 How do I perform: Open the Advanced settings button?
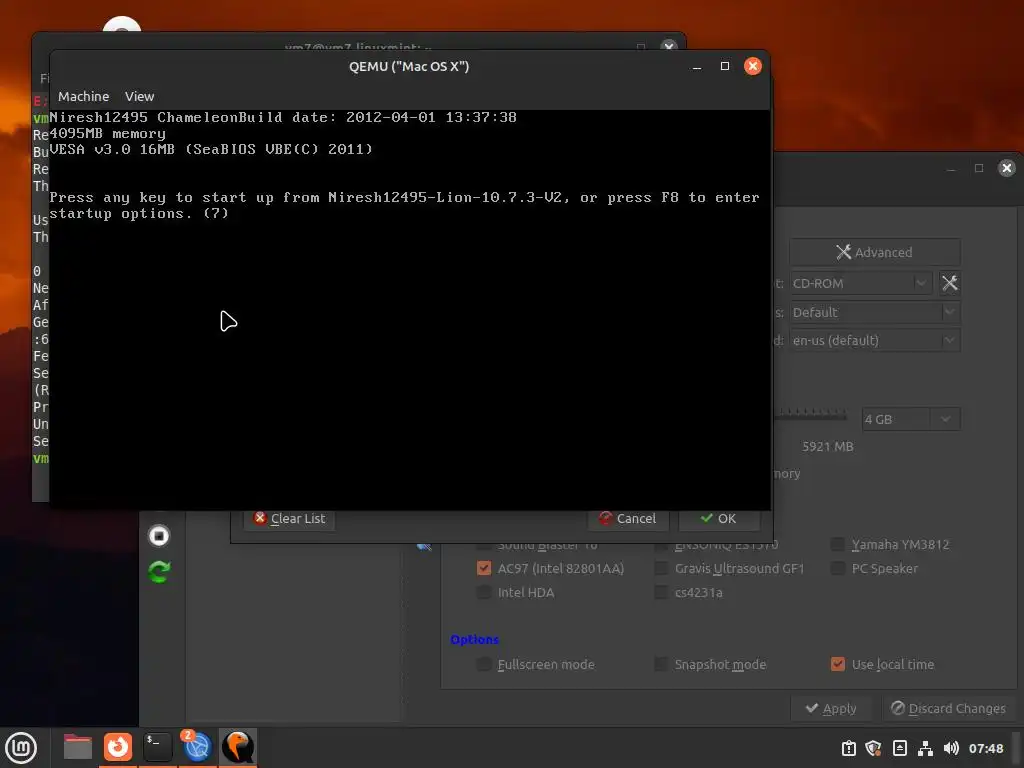(x=874, y=252)
